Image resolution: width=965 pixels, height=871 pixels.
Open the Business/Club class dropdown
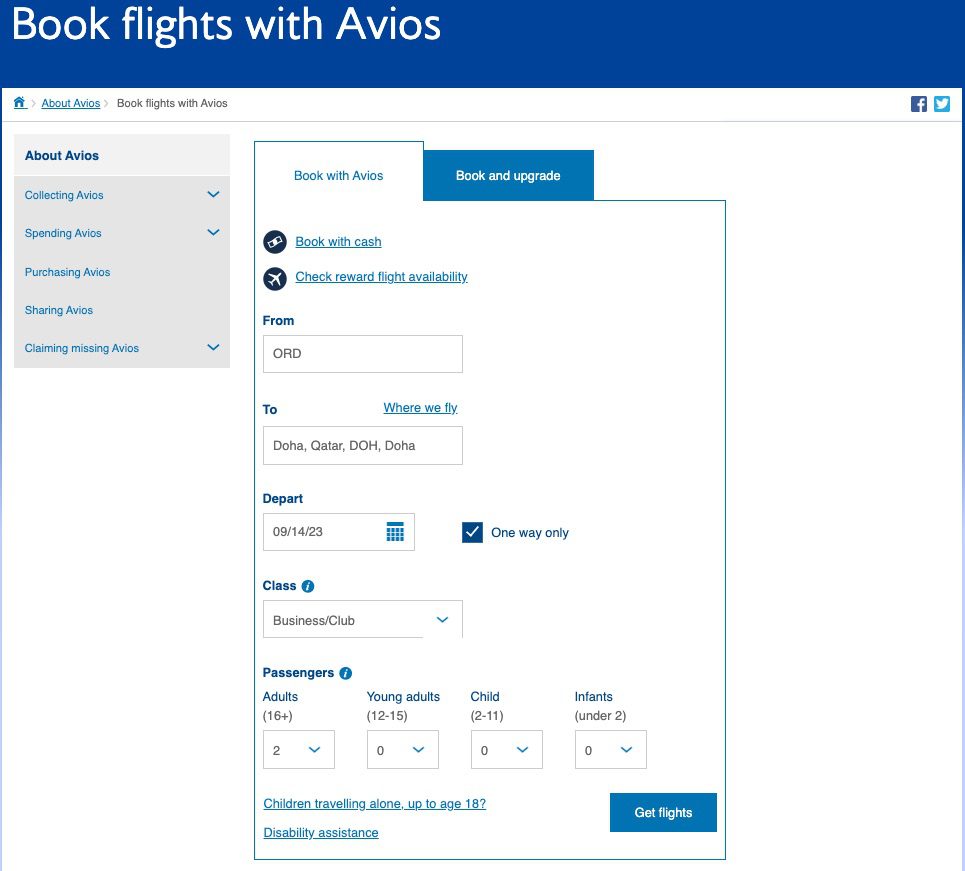(362, 619)
